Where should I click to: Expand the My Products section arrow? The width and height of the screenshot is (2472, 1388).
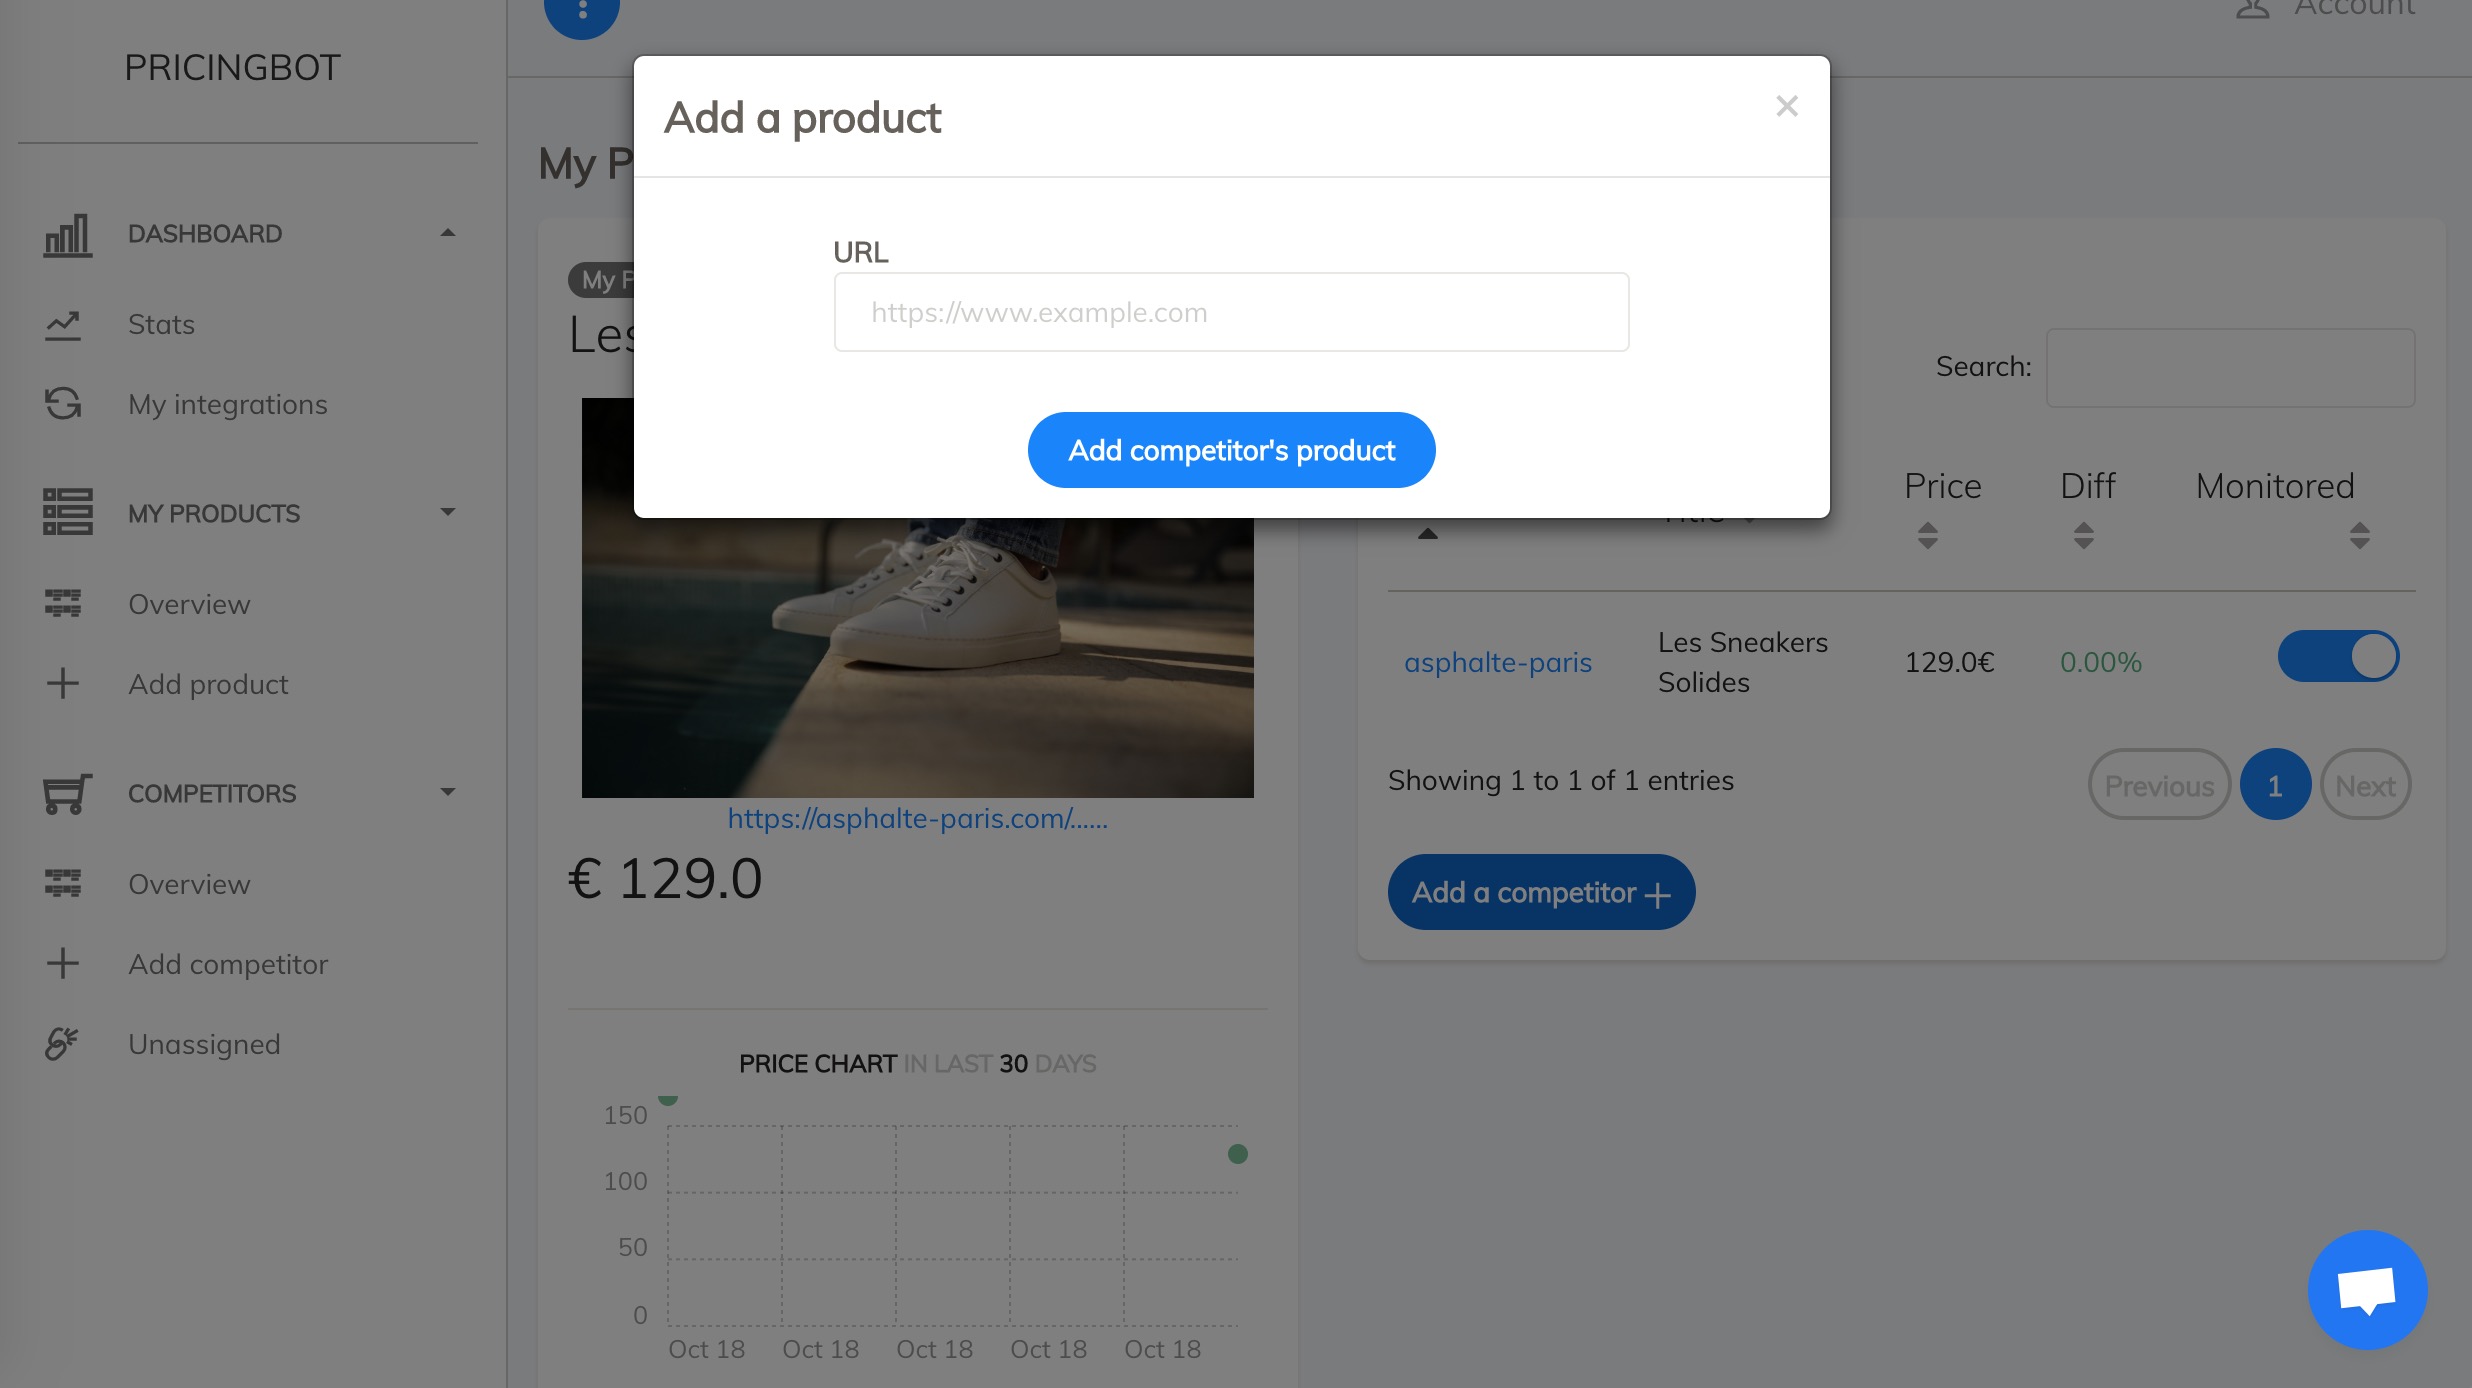448,512
